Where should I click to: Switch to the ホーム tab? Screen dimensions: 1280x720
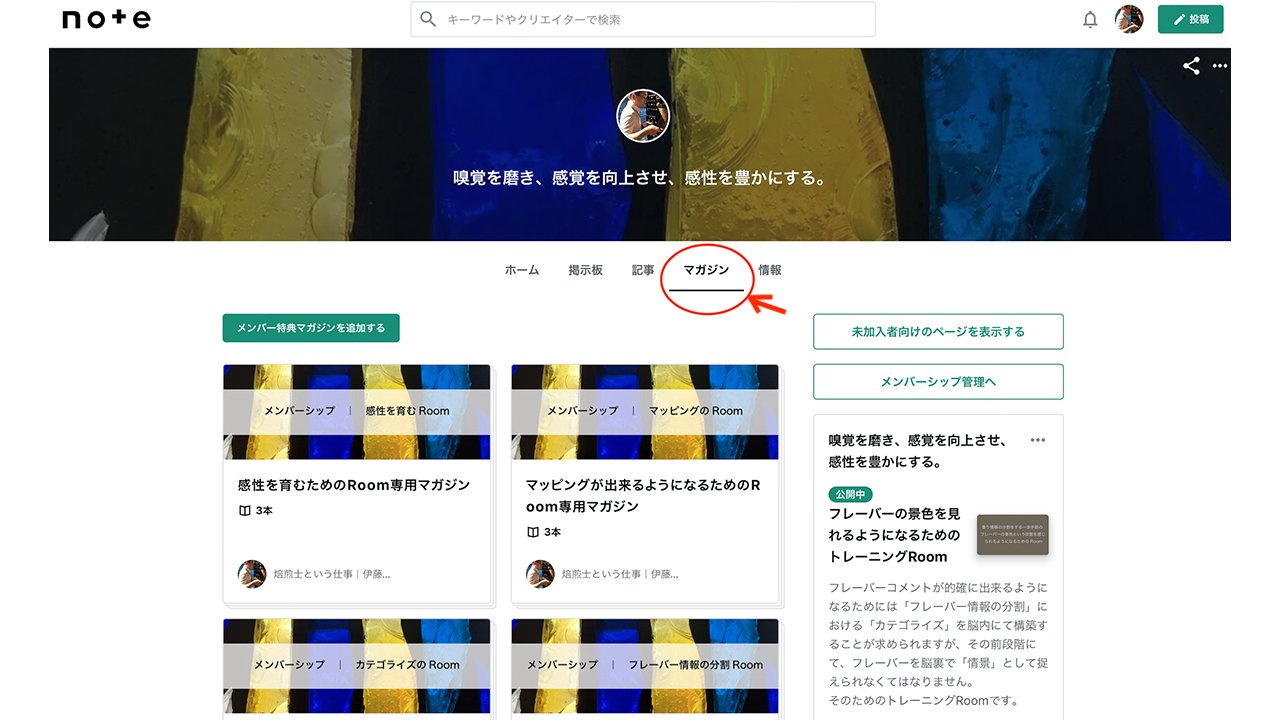pos(522,270)
